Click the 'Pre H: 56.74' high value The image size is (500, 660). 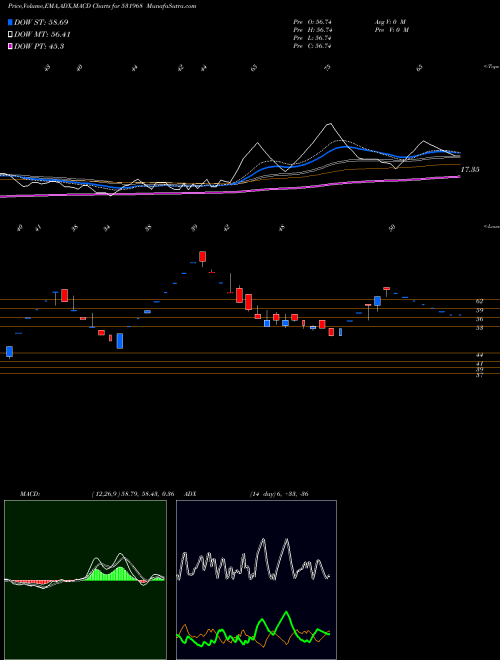(x=312, y=30)
